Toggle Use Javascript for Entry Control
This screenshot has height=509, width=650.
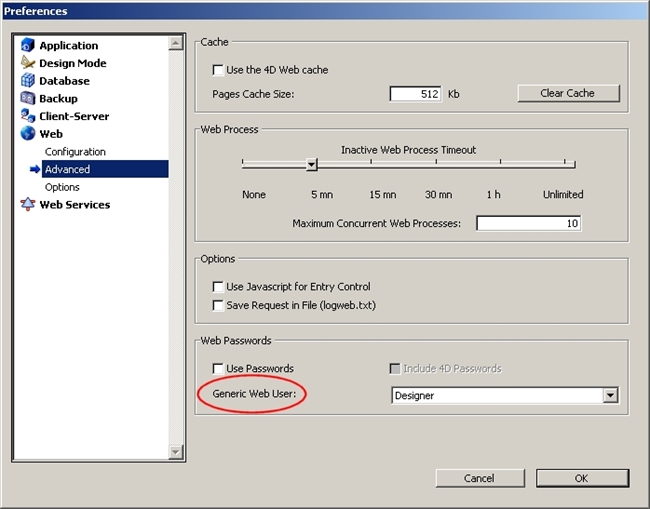coord(219,287)
